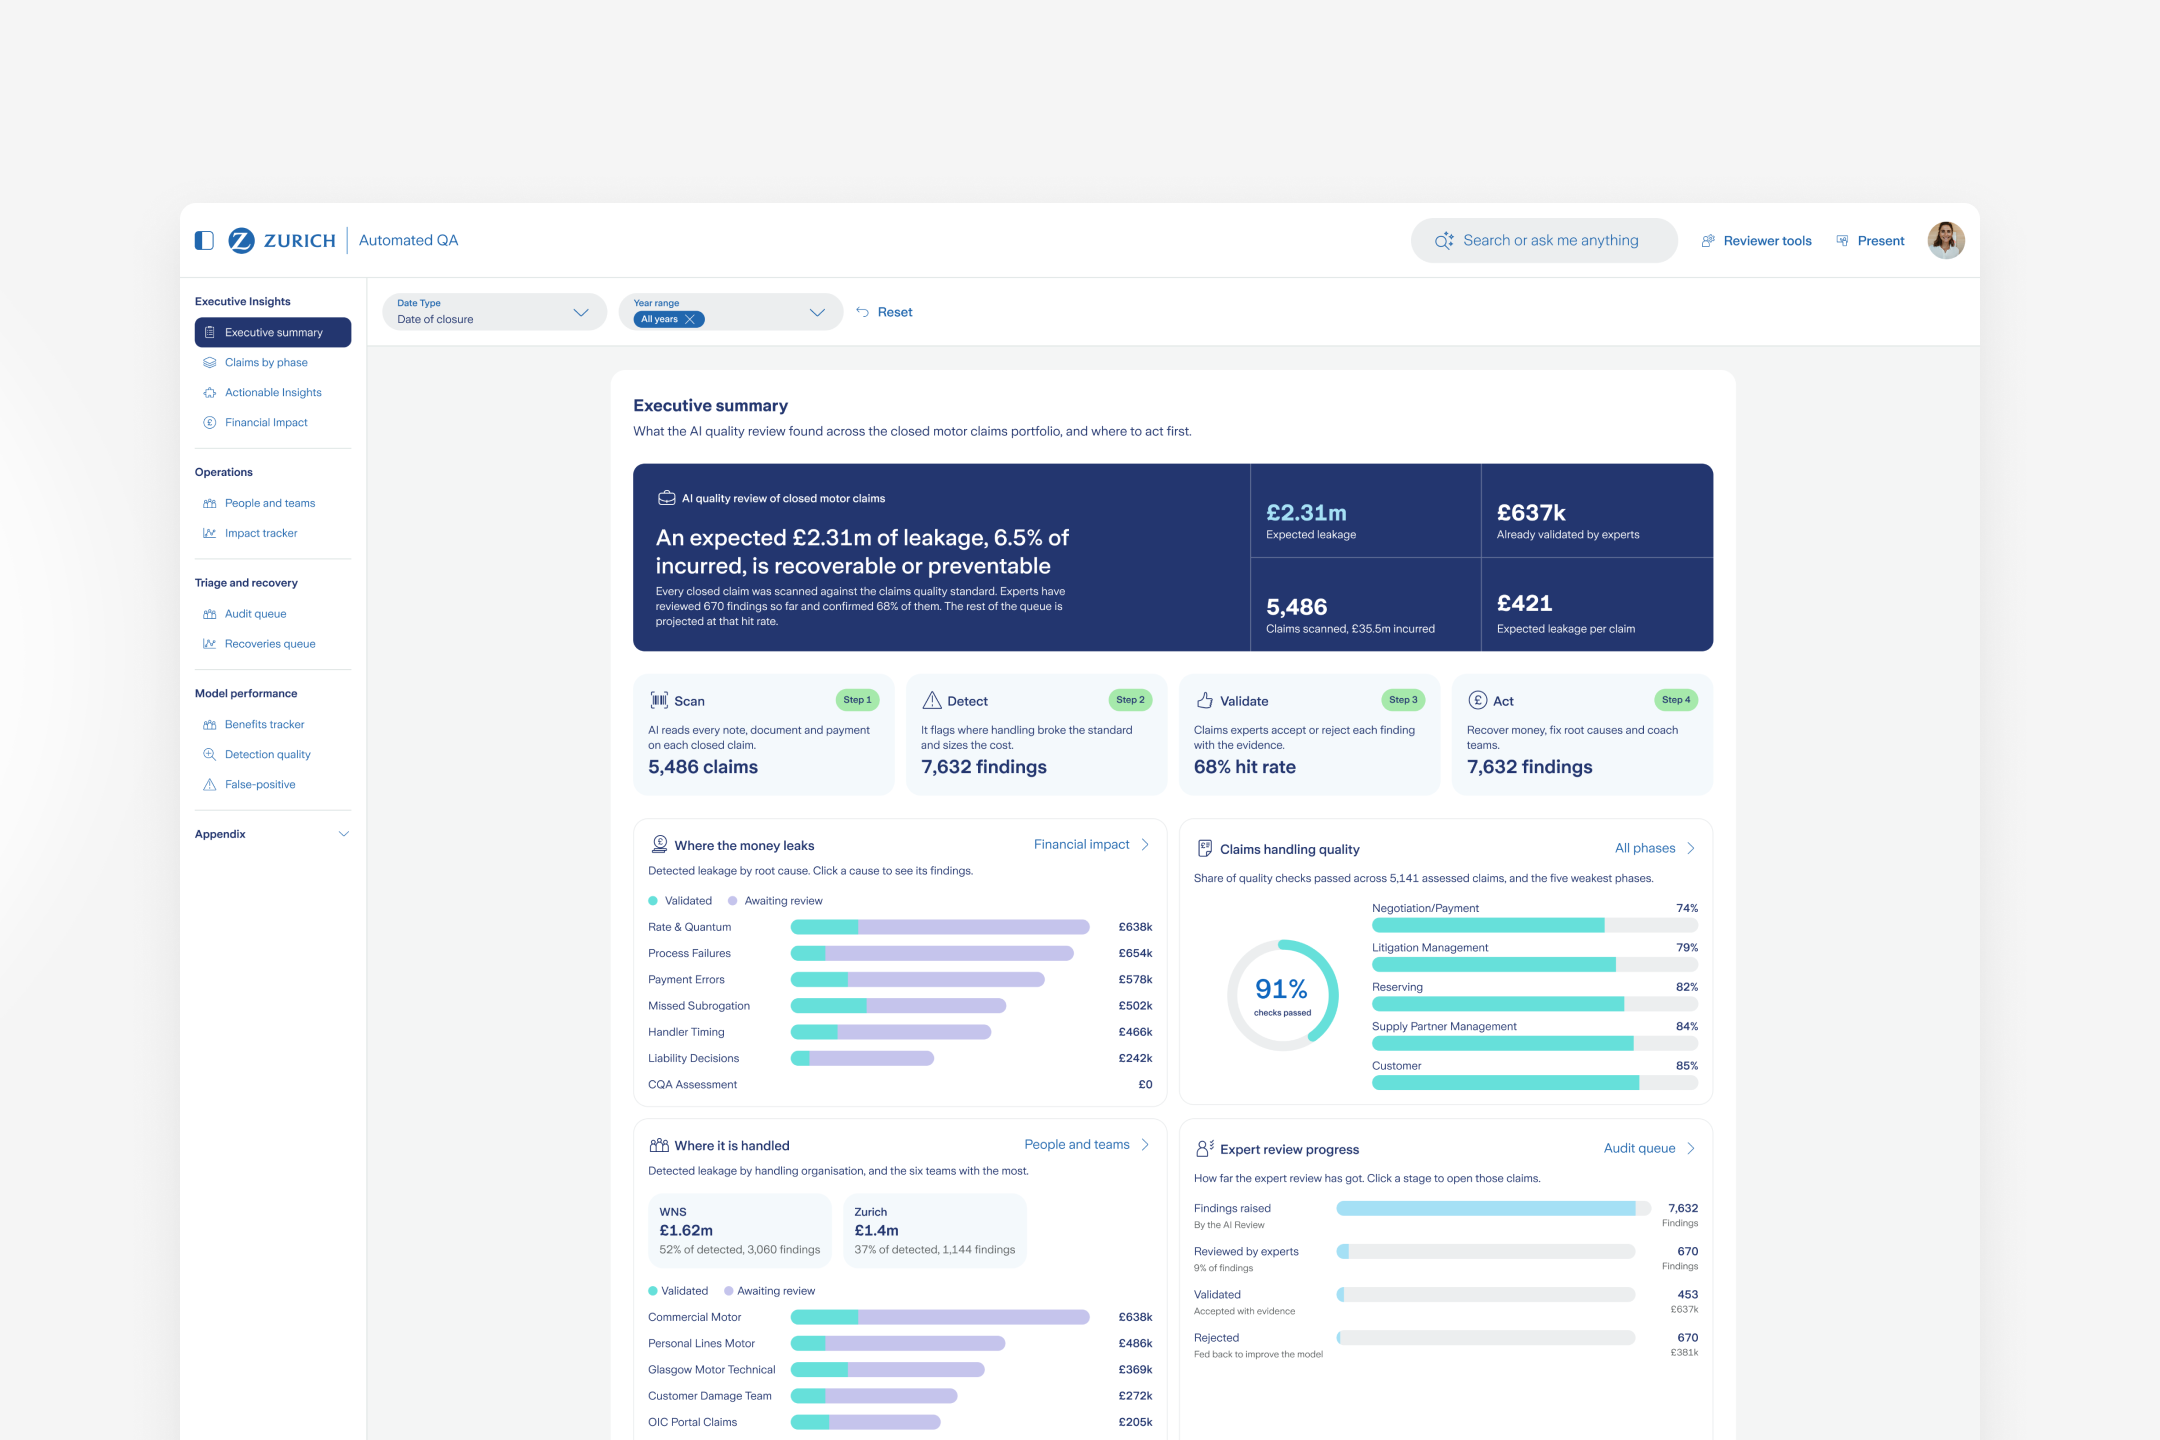The width and height of the screenshot is (2160, 1440).
Task: Click the Detect warning triangle icon
Action: click(932, 700)
